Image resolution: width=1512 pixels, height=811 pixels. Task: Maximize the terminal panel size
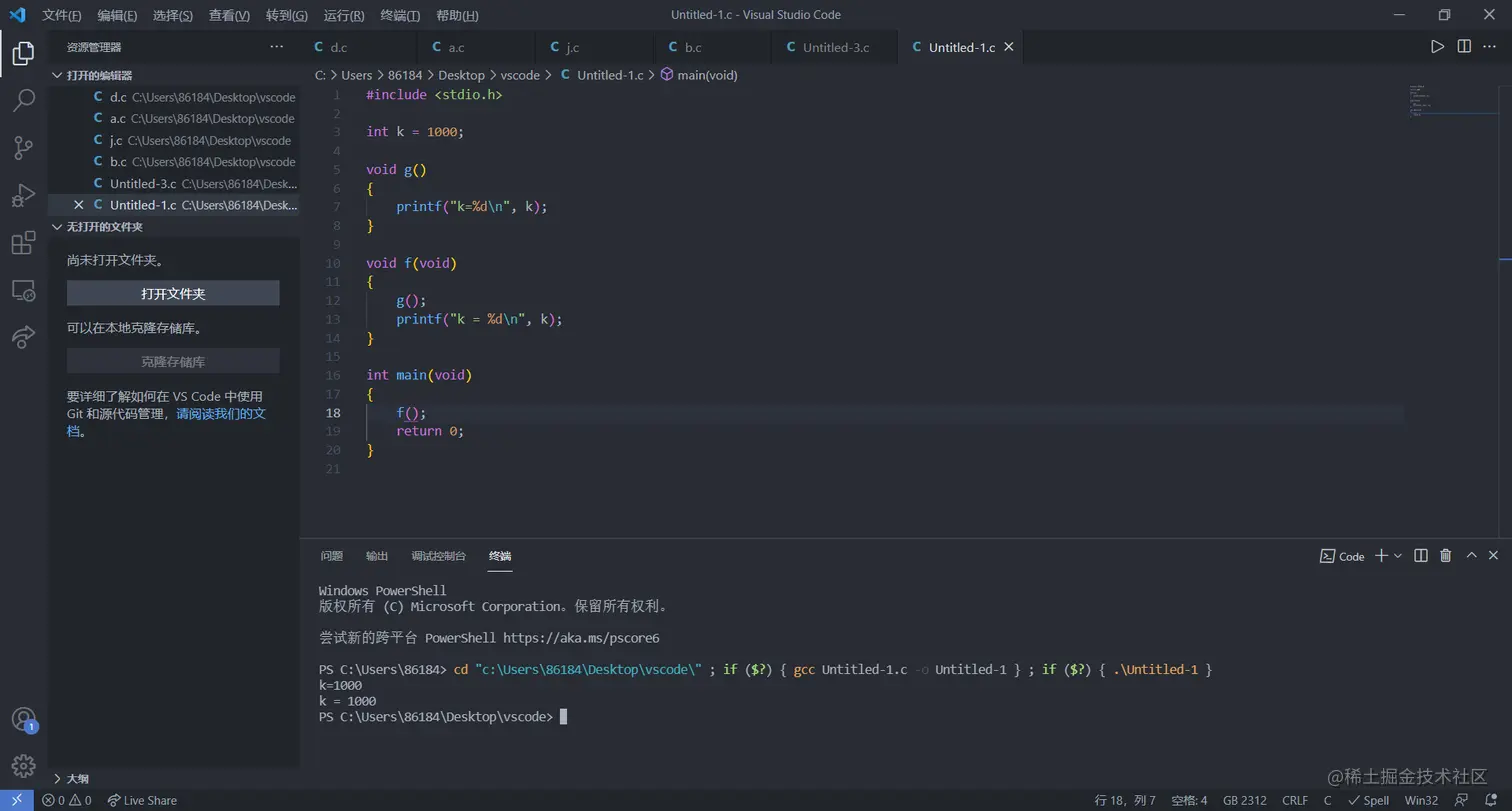[1471, 556]
